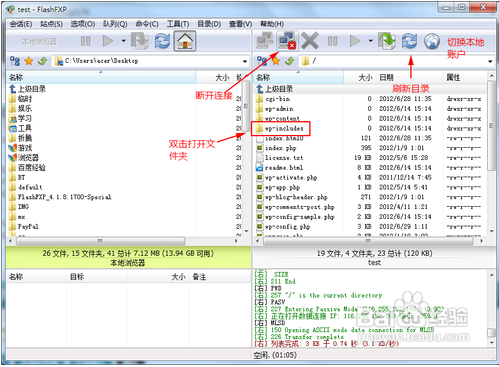Sort local files by 大小 column
Viewport: 499px width, 367px height.
click(214, 78)
